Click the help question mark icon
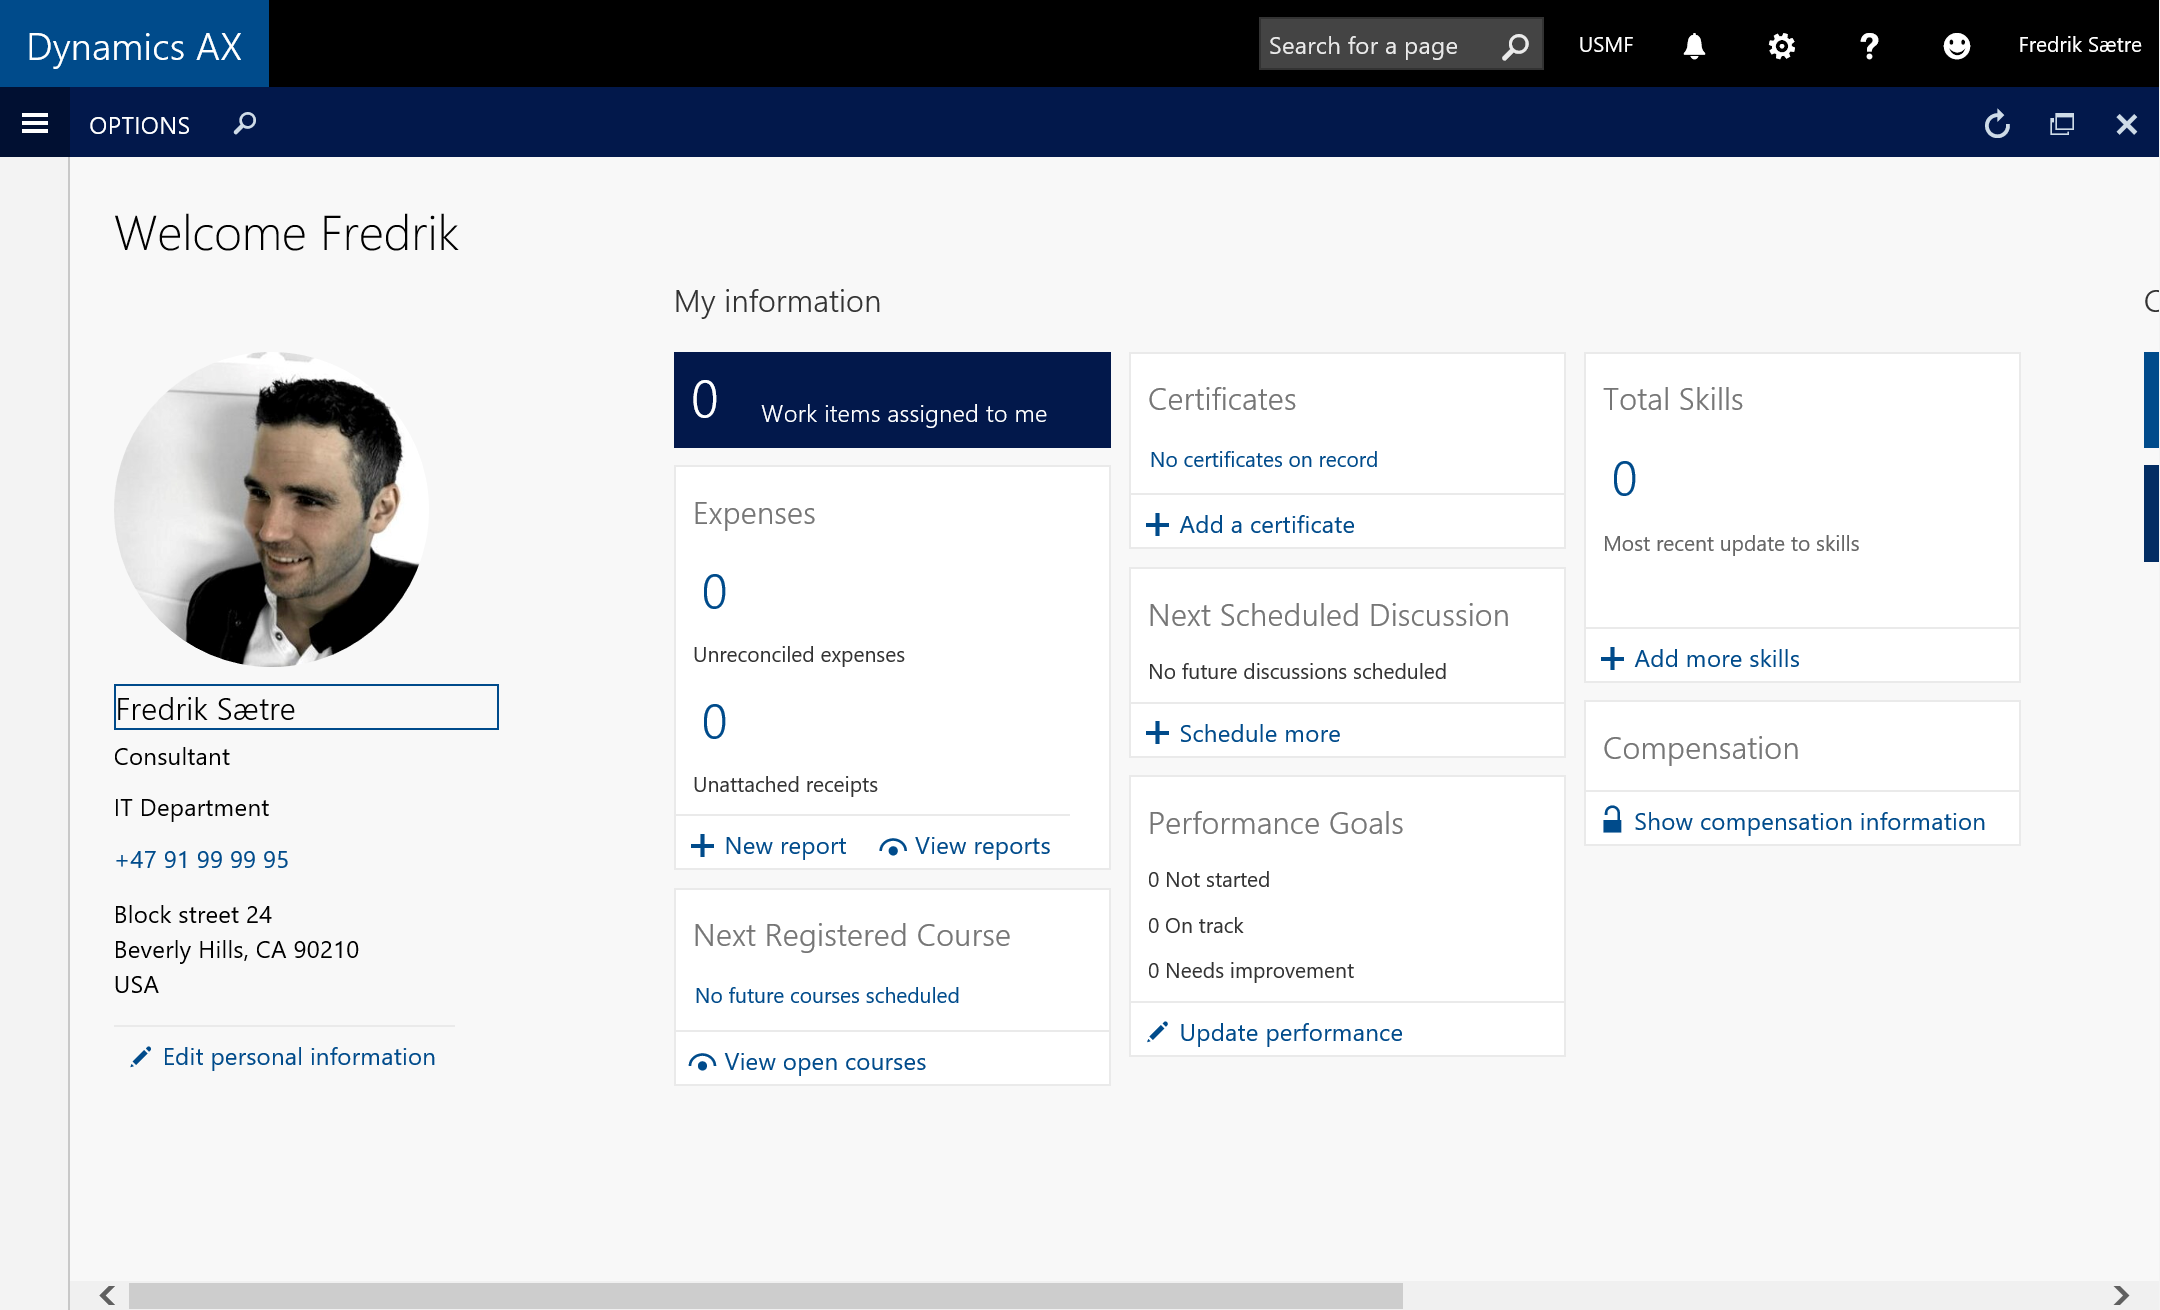2160x1310 pixels. pos(1868,46)
